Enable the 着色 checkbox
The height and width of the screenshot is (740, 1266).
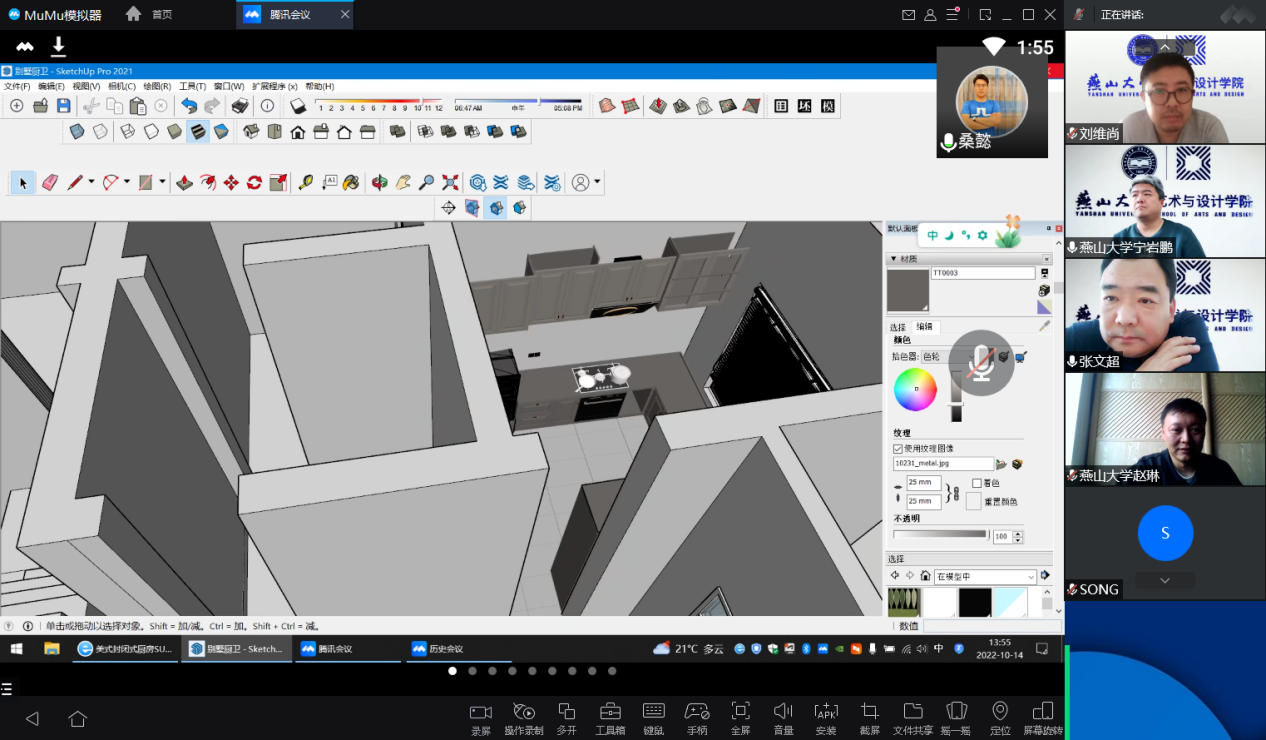[977, 483]
